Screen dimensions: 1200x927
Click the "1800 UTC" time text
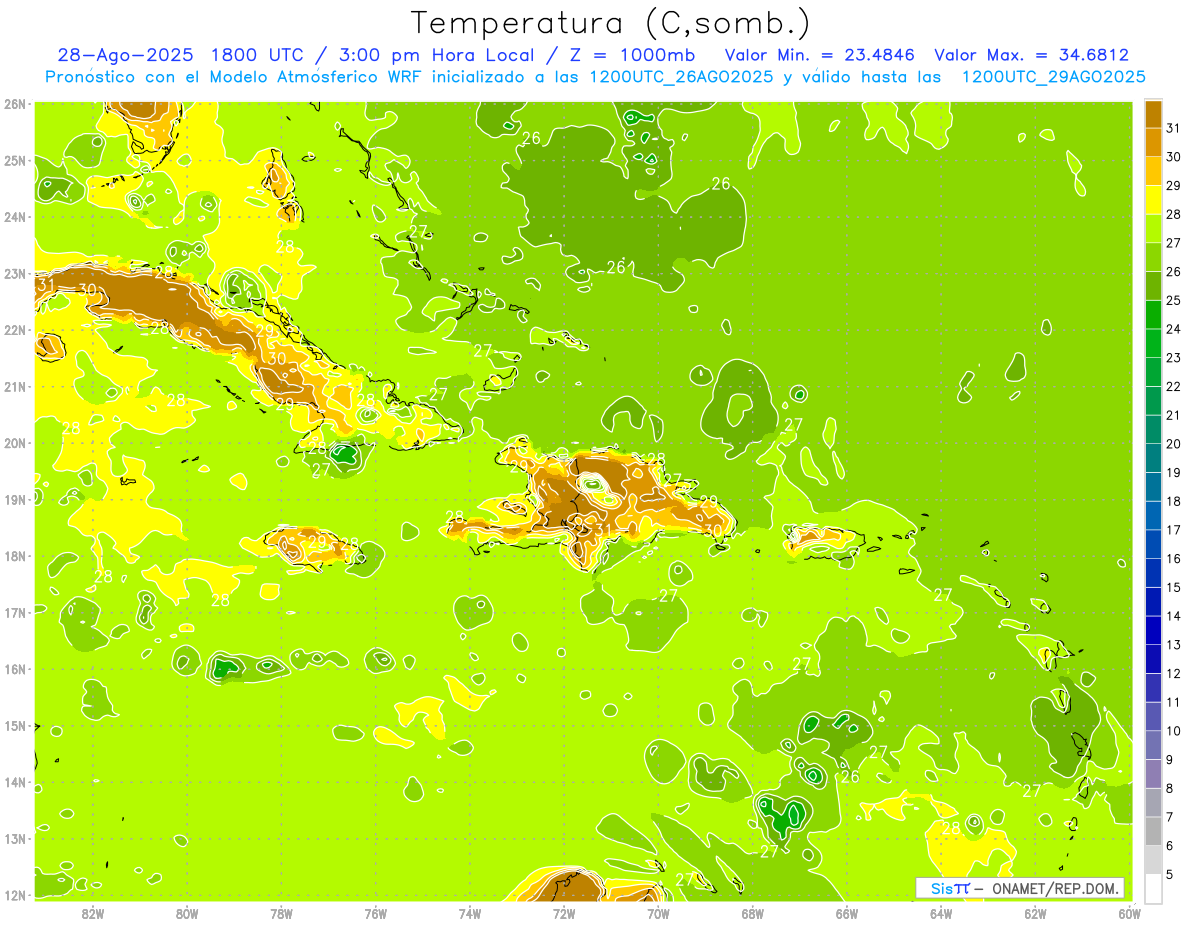click(x=260, y=55)
